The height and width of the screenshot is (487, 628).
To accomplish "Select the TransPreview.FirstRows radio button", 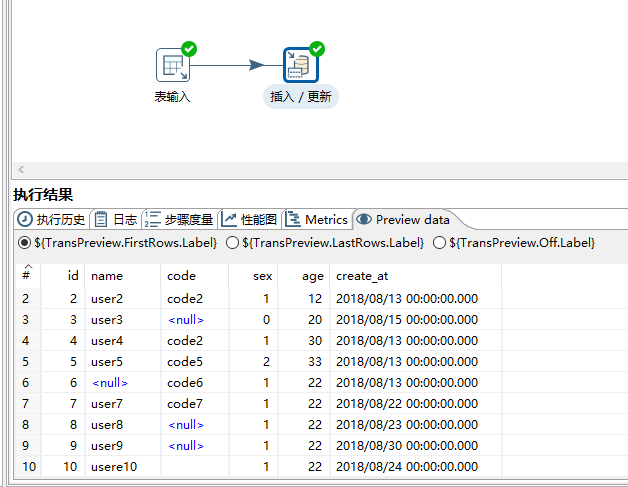I will click(x=24, y=243).
